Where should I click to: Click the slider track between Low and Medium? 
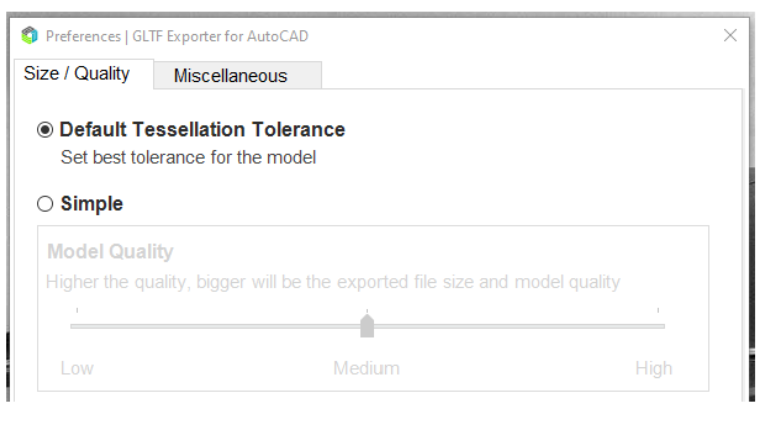(220, 326)
